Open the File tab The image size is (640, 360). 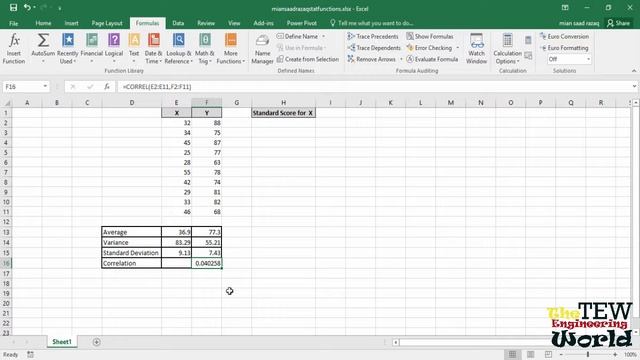pos(13,23)
